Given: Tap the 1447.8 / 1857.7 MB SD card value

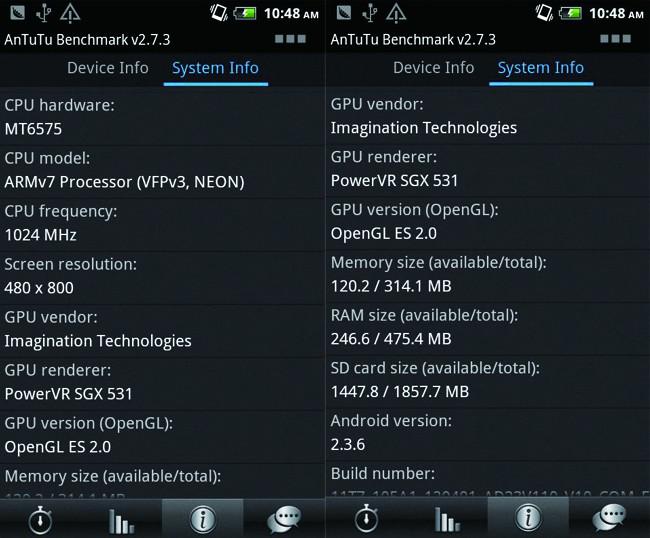Looking at the screenshot, I should click(400, 392).
